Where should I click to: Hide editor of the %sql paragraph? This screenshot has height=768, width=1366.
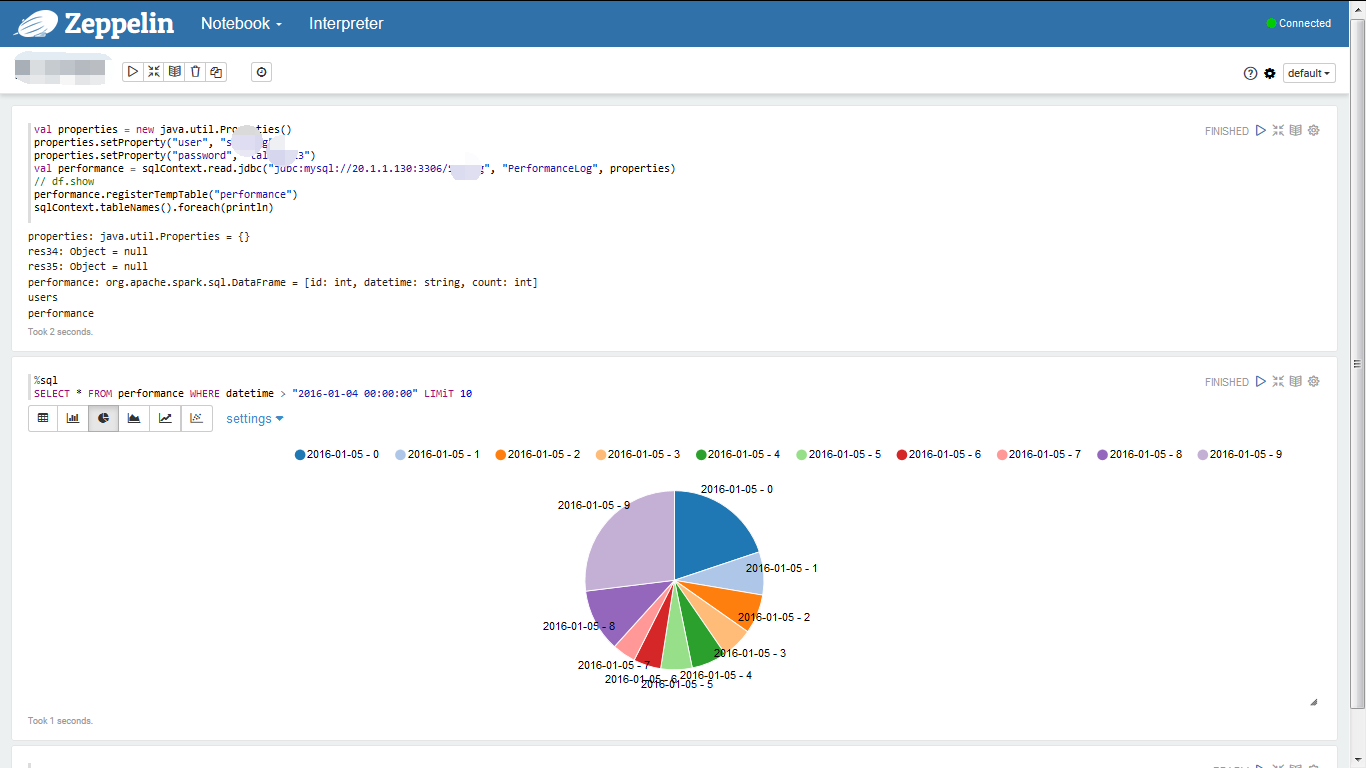1278,381
